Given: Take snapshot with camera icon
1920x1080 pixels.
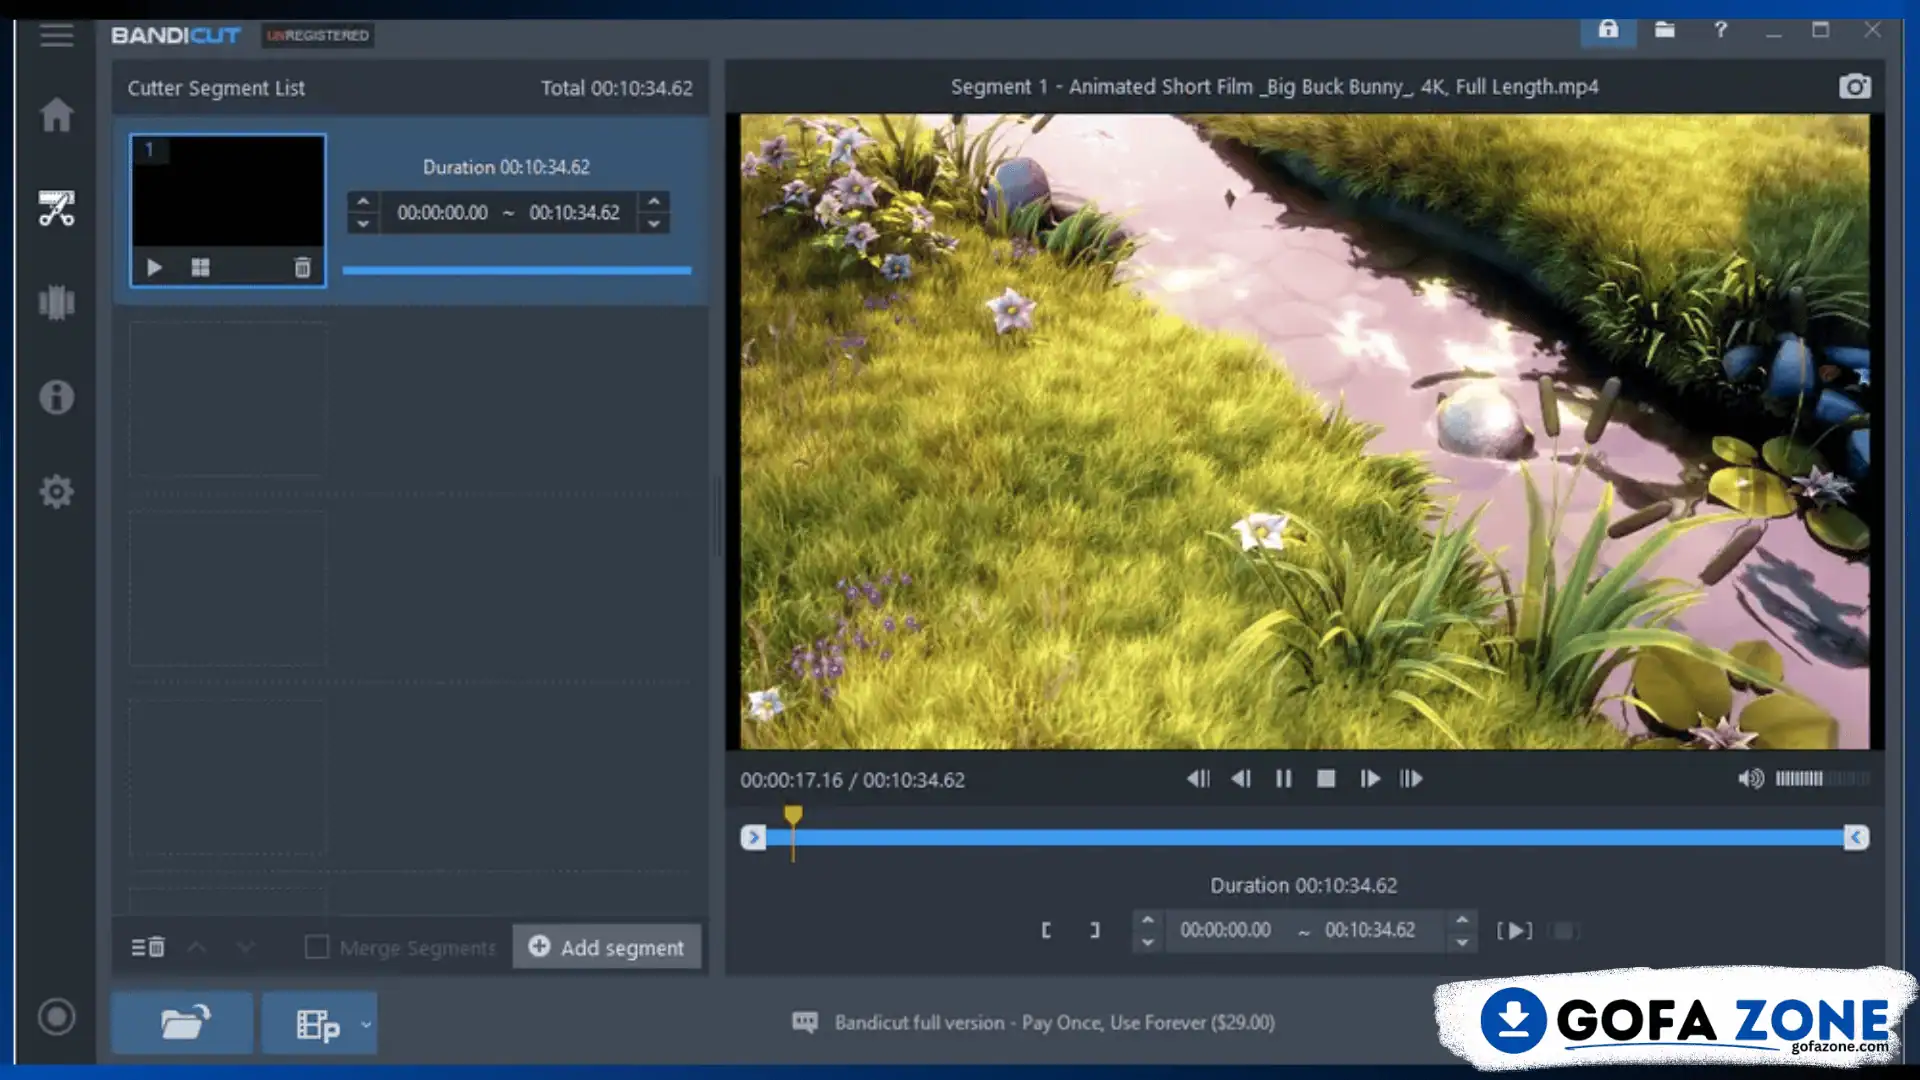Looking at the screenshot, I should click(1855, 87).
